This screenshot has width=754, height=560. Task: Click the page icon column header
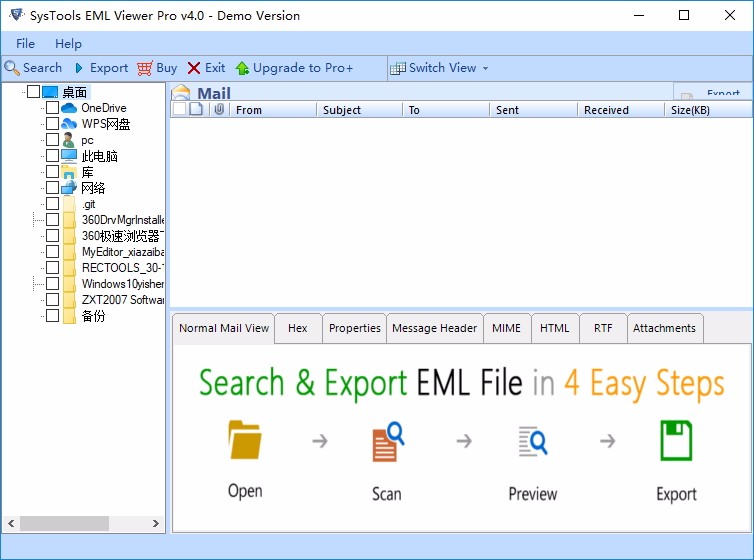coord(196,109)
